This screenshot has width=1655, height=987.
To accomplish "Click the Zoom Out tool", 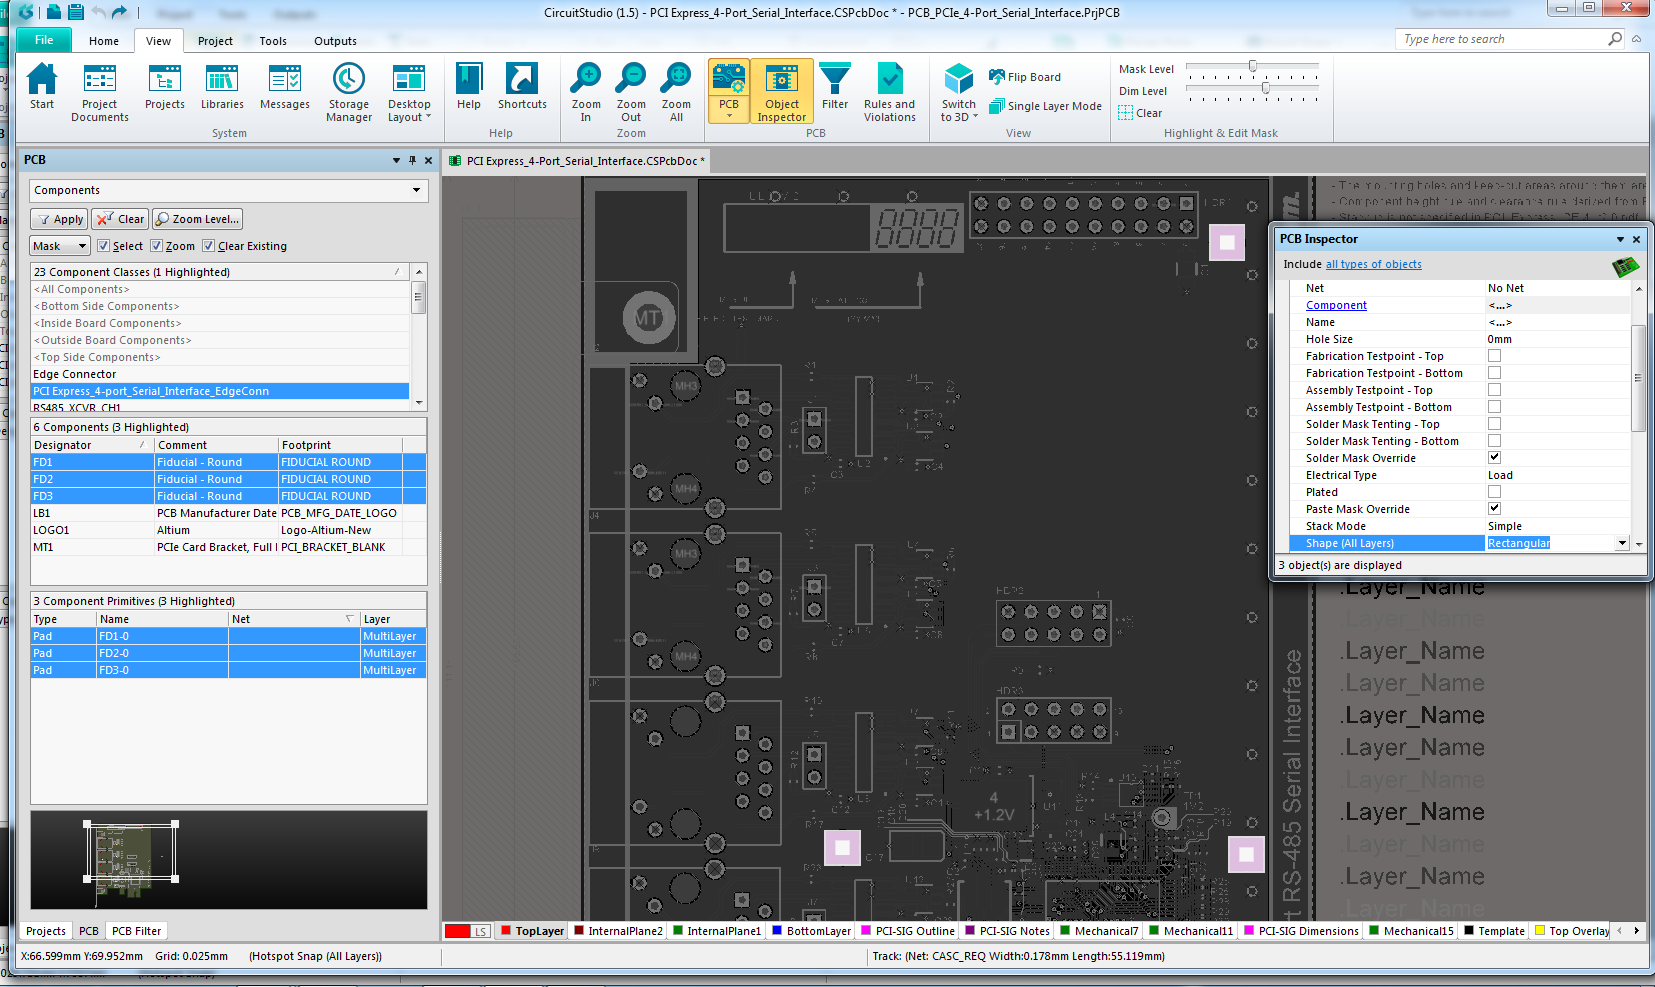I will [x=631, y=92].
